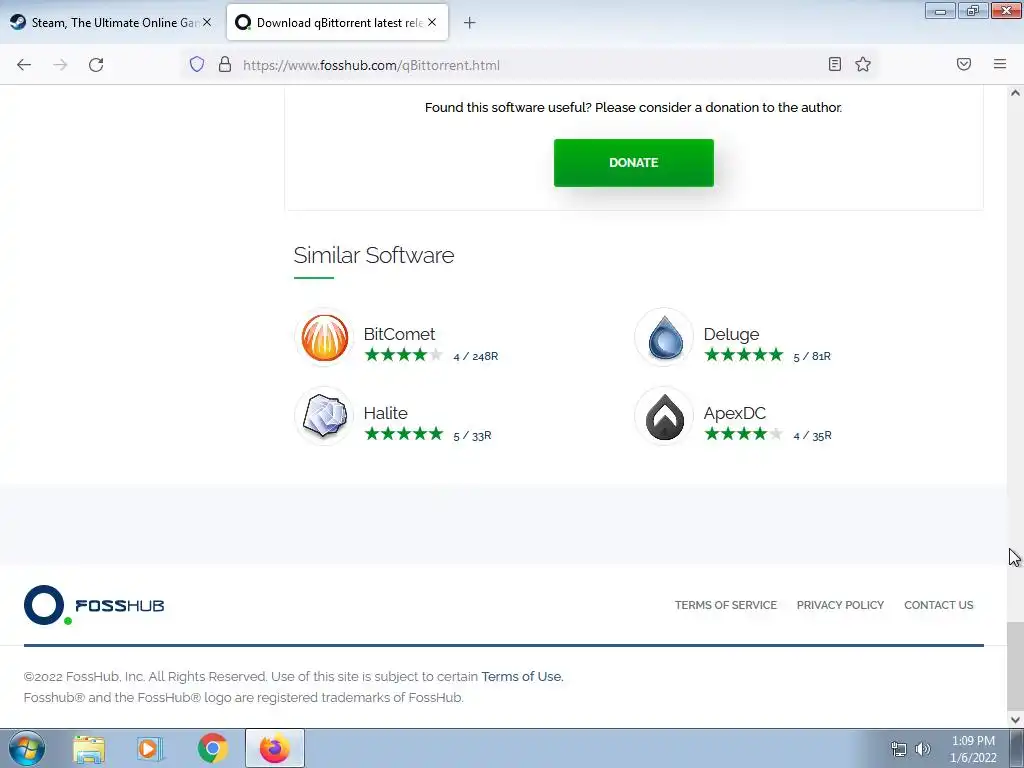This screenshot has height=768, width=1024.
Task: Open the BitComet software link
Action: click(x=399, y=334)
